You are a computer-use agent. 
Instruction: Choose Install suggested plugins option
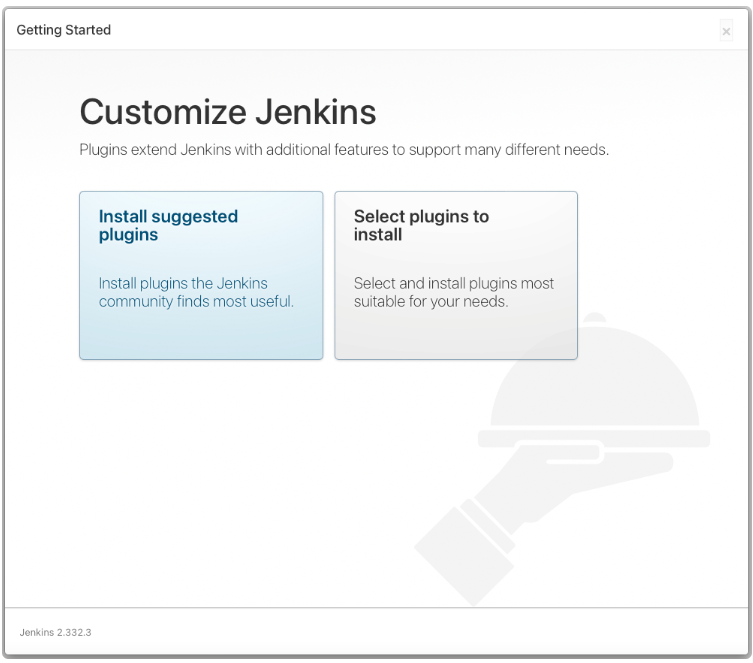pos(201,275)
